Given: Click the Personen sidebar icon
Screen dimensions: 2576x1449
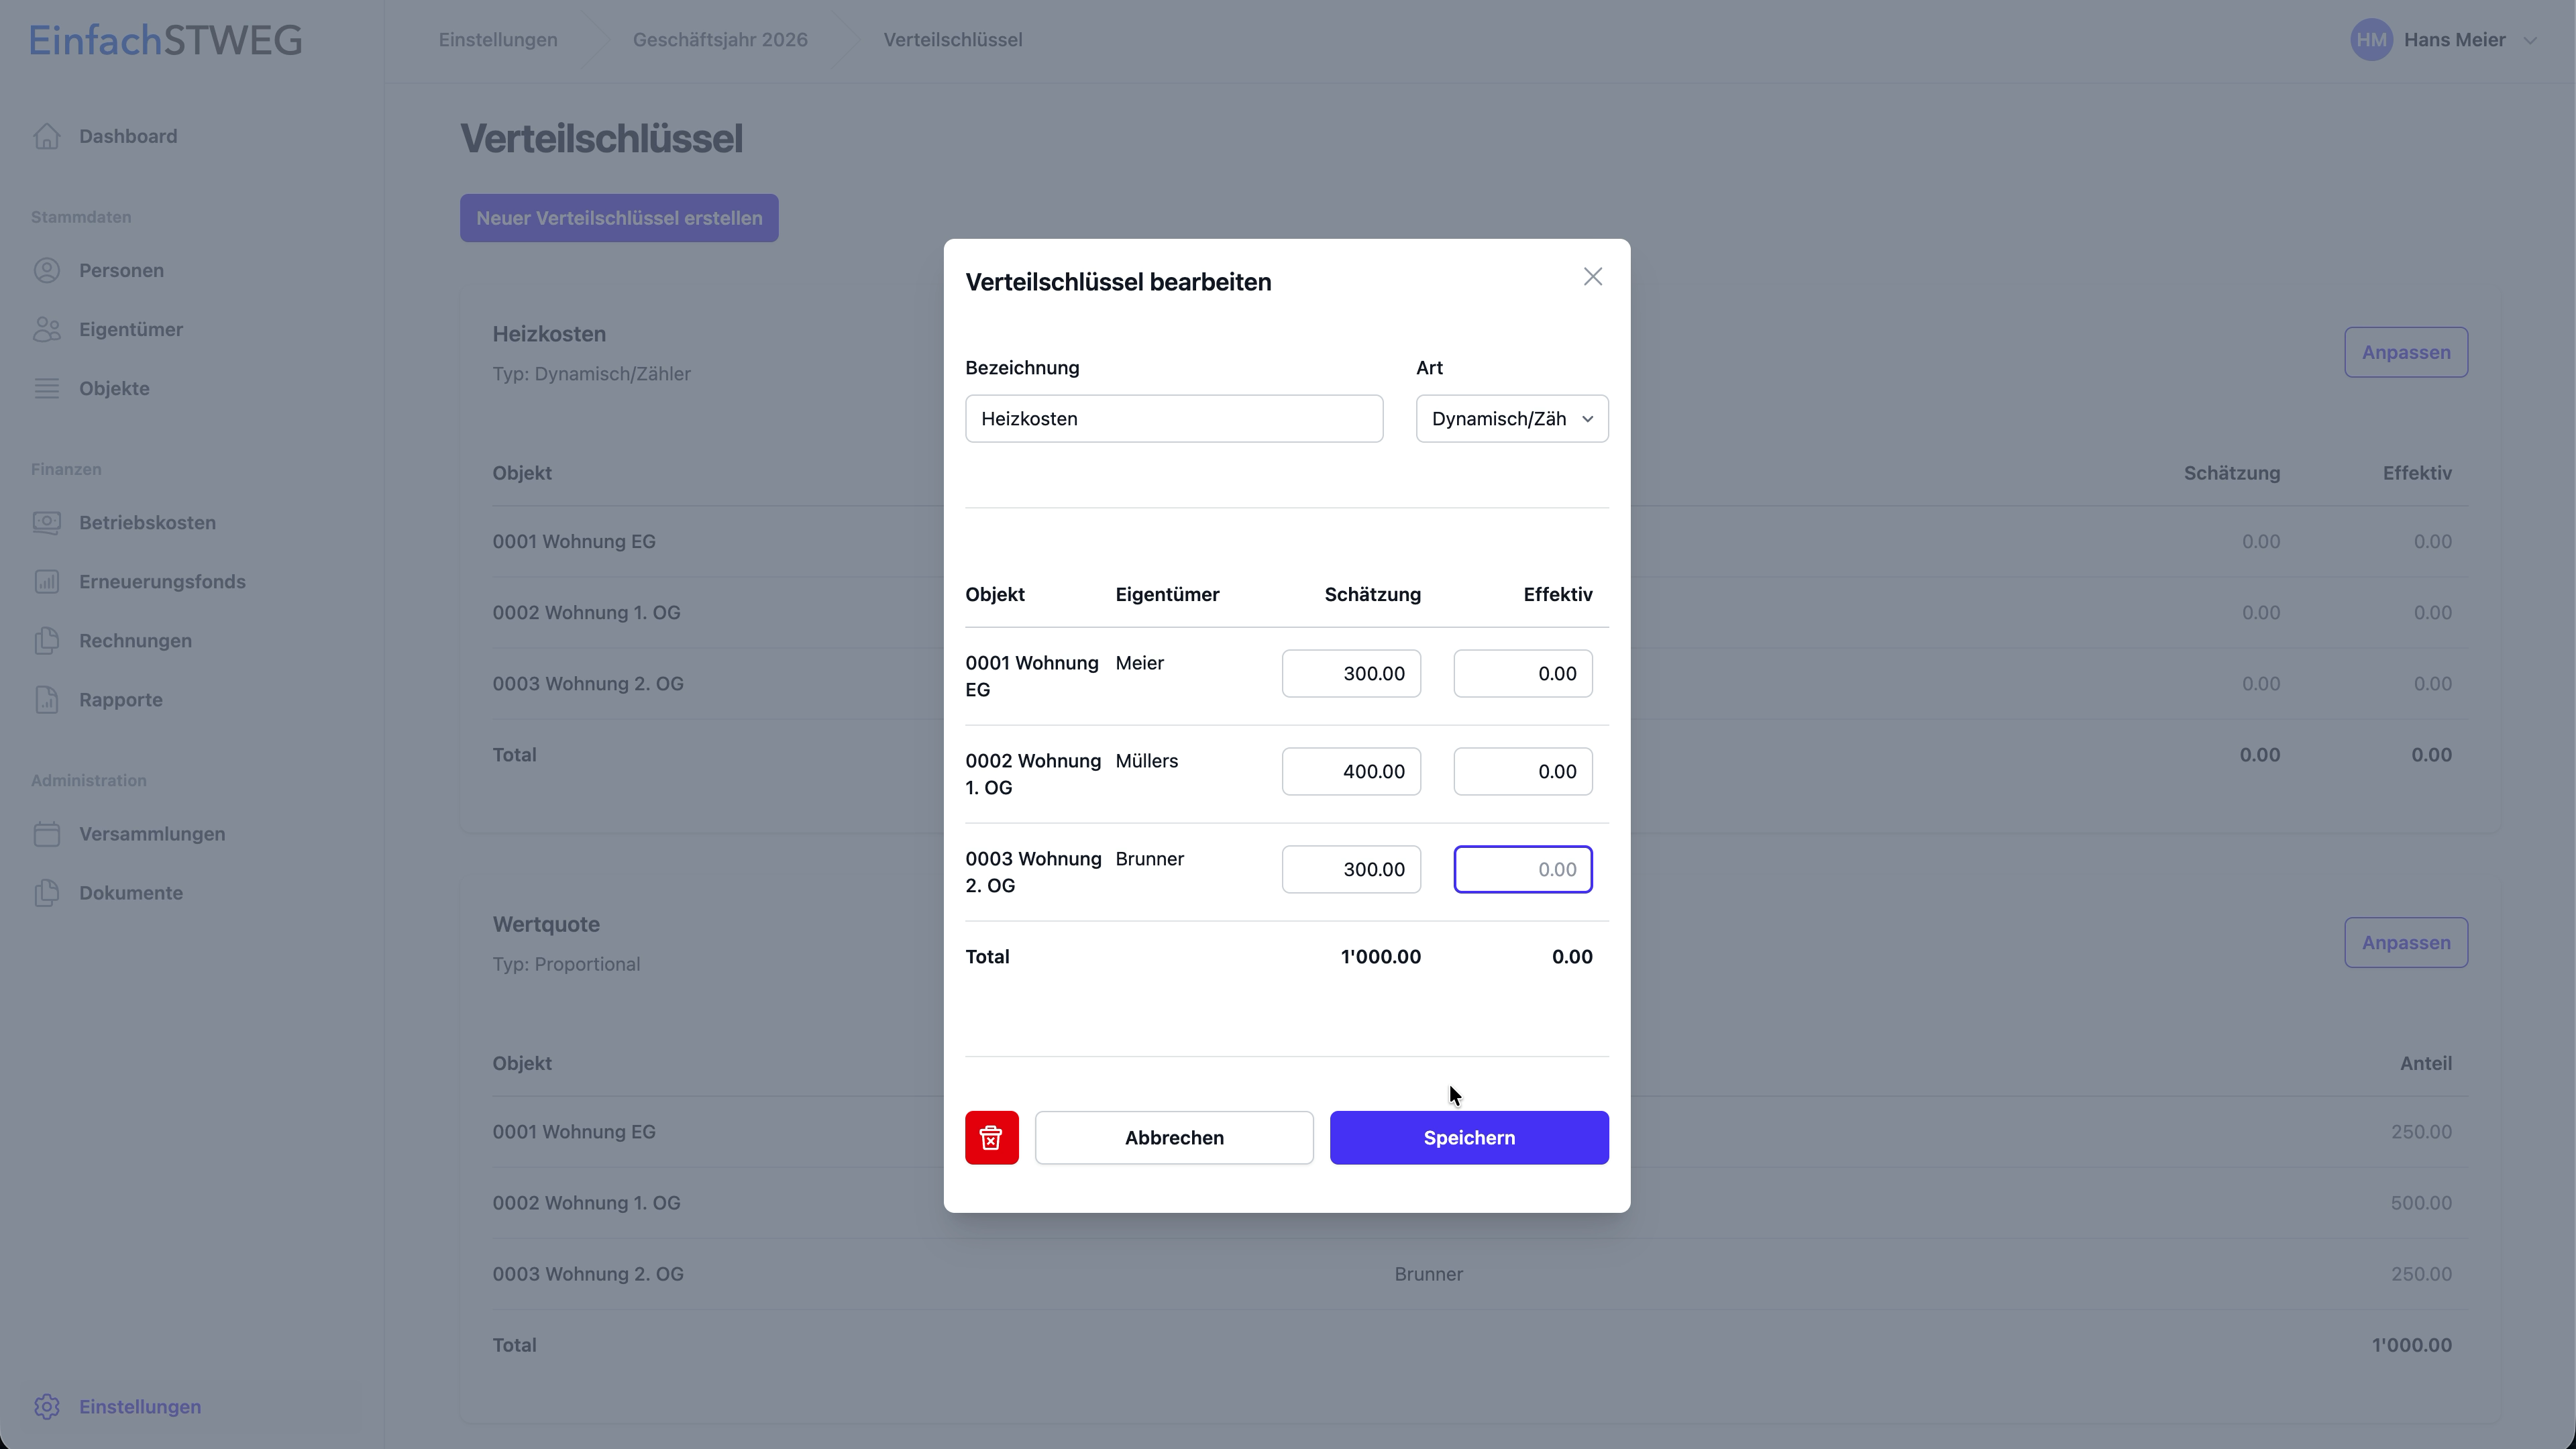Looking at the screenshot, I should (47, 270).
